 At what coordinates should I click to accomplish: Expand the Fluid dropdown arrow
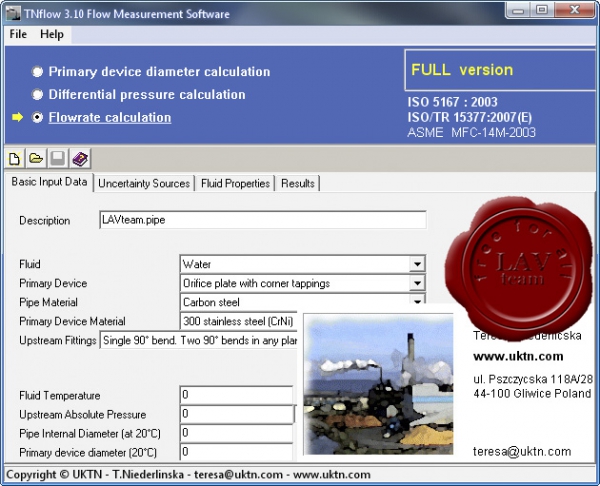pyautogui.click(x=417, y=264)
